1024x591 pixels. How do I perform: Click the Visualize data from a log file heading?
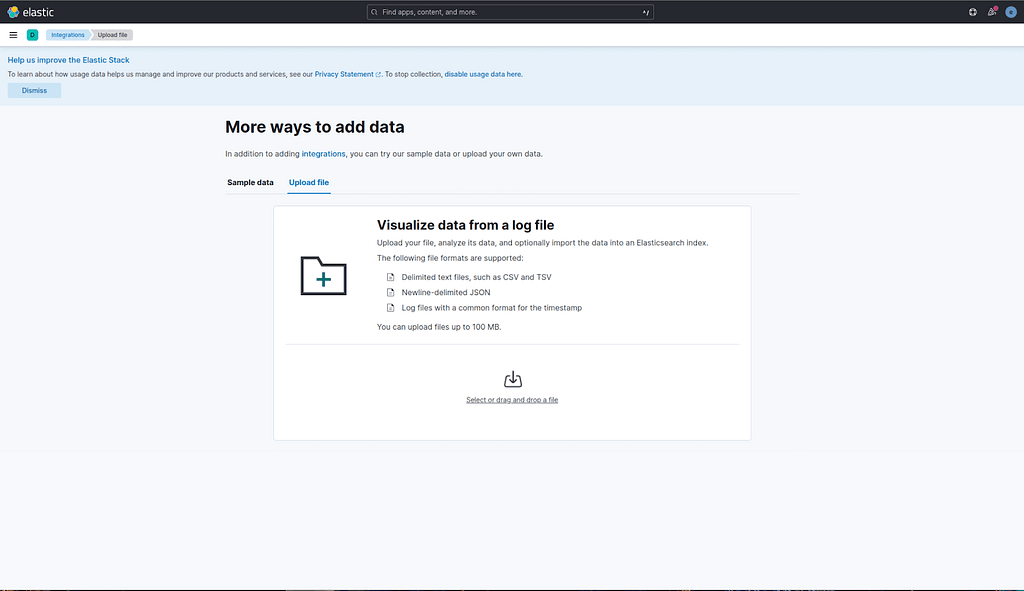466,225
